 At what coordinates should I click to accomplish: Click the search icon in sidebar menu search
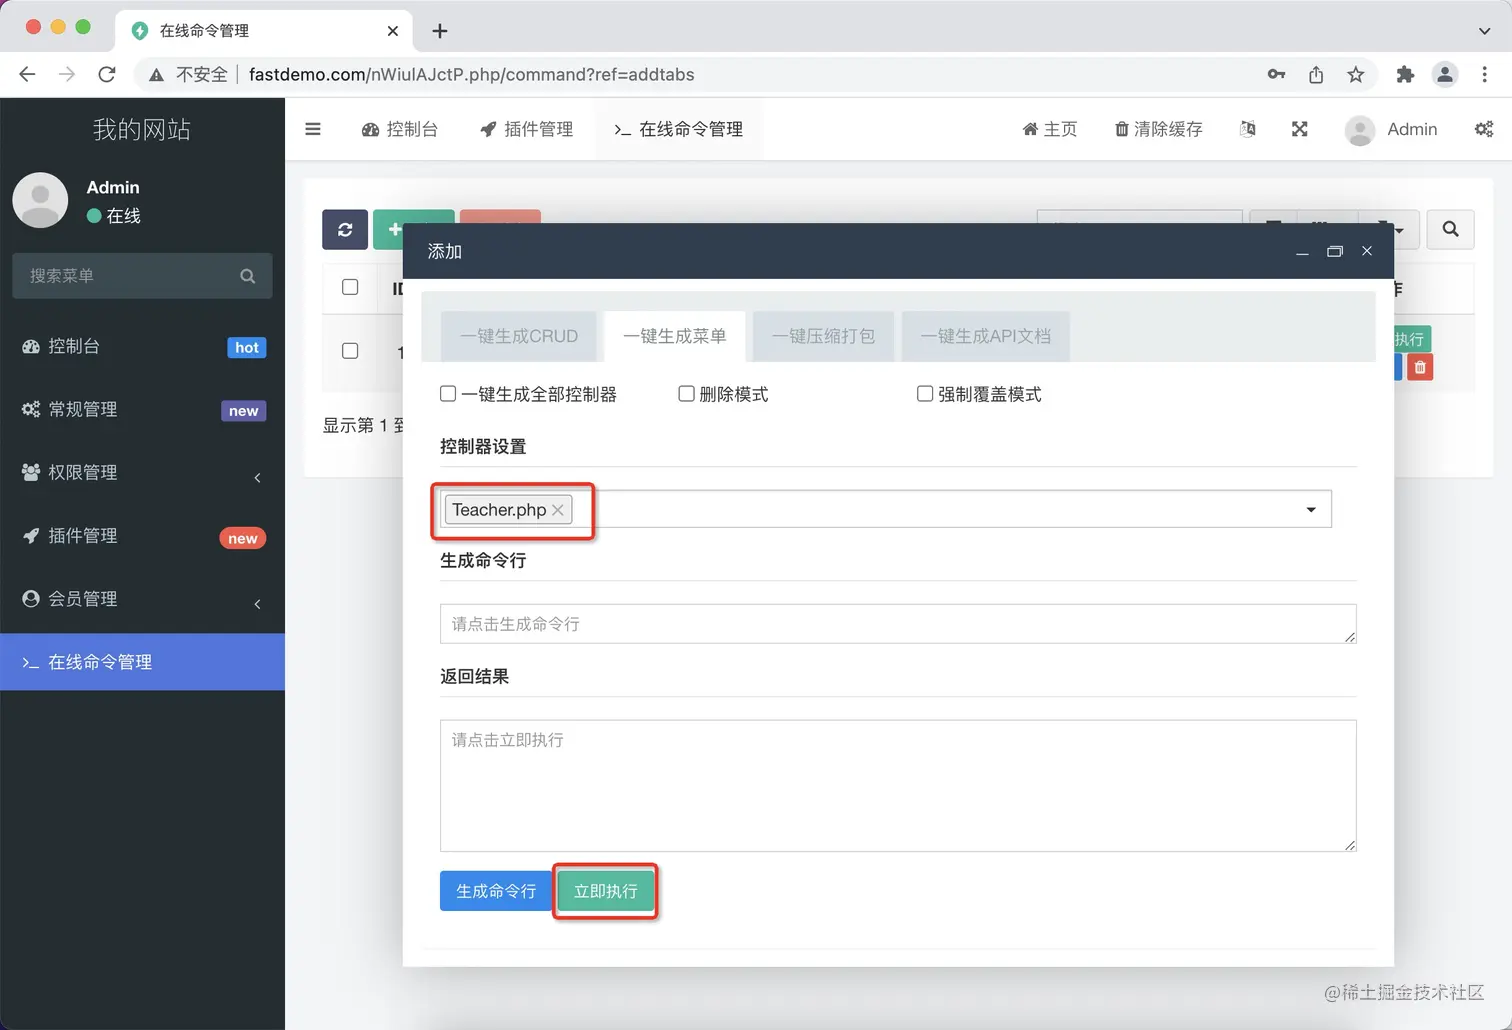tap(248, 276)
